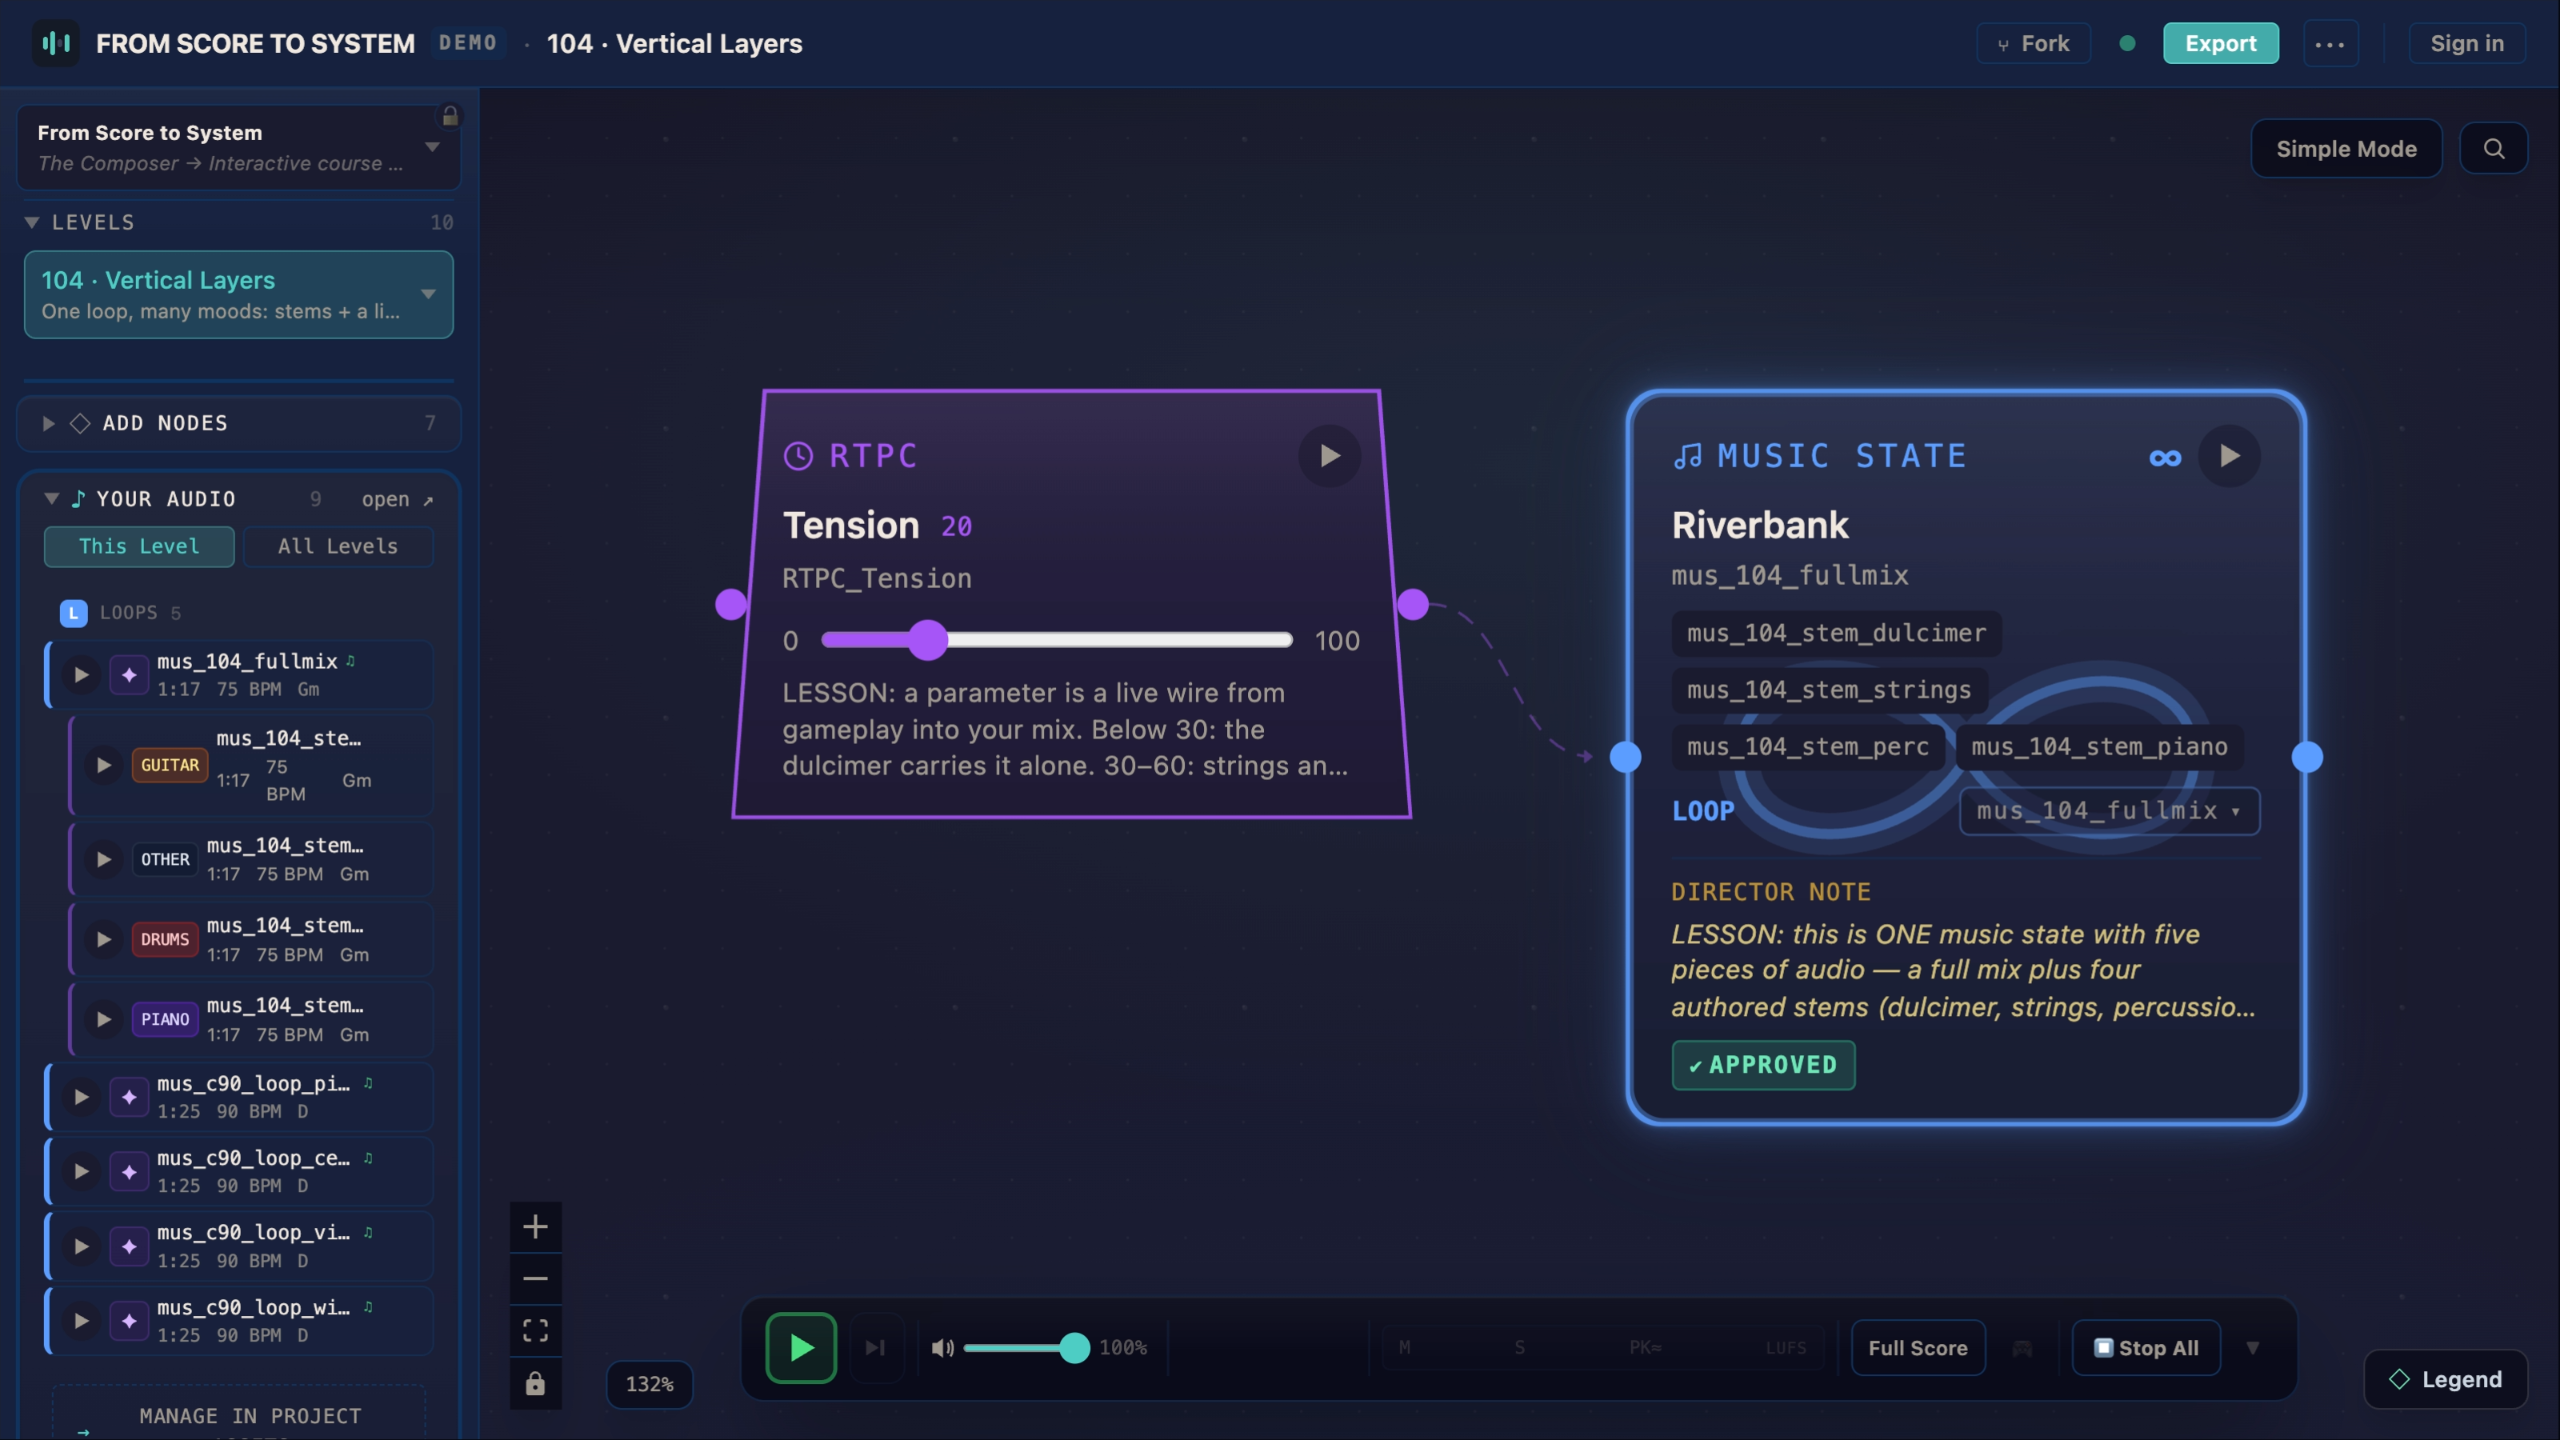Play the DRUMS stem audio

(x=103, y=939)
